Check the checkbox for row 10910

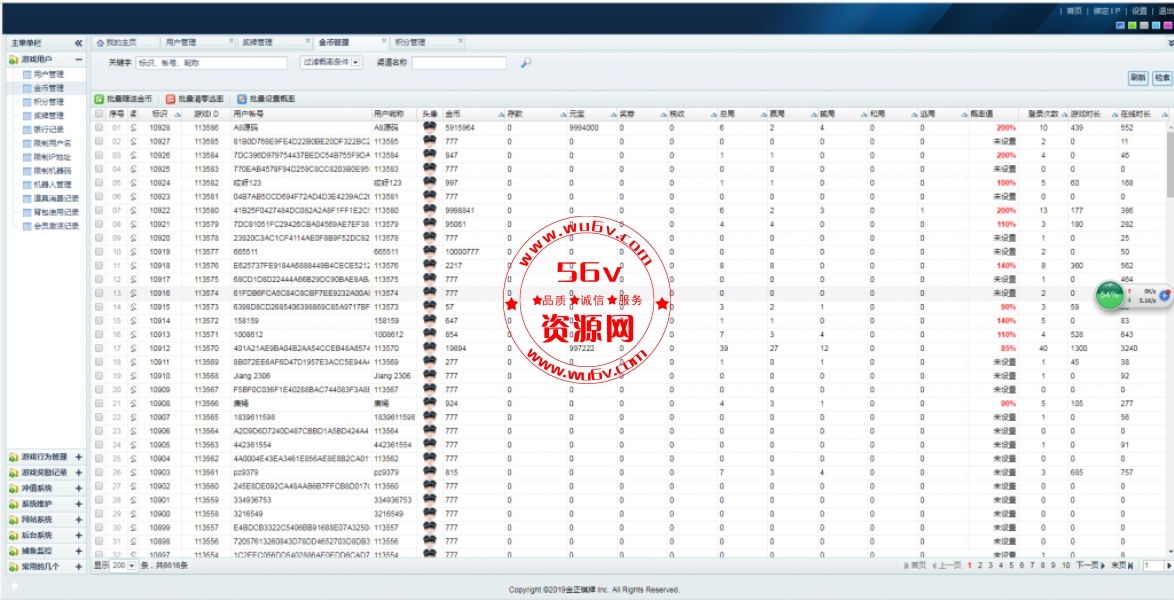click(99, 375)
